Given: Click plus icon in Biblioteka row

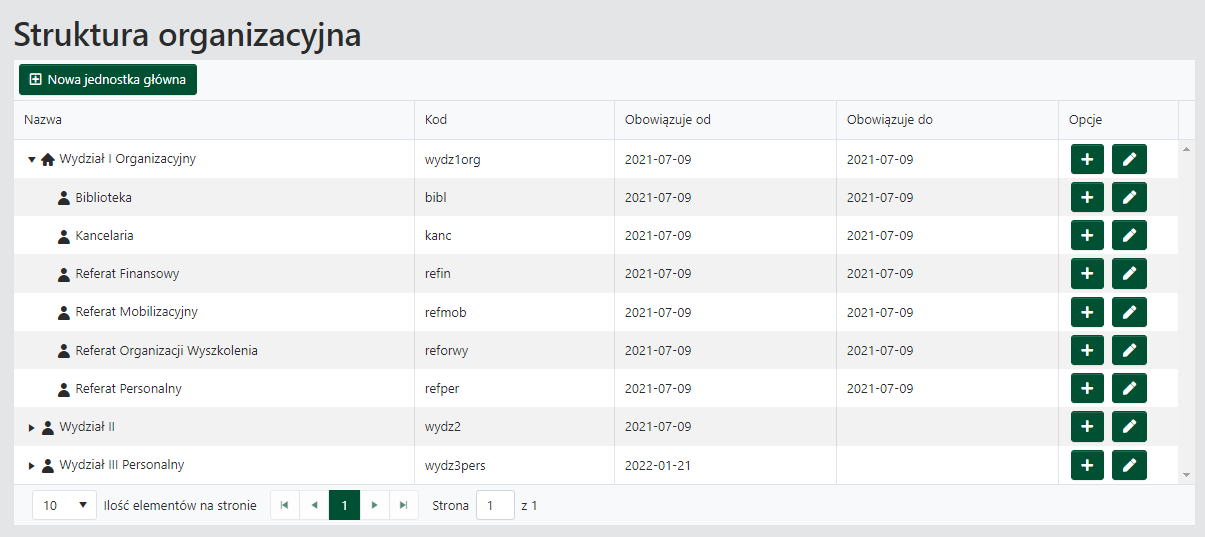Looking at the screenshot, I should pyautogui.click(x=1087, y=198).
